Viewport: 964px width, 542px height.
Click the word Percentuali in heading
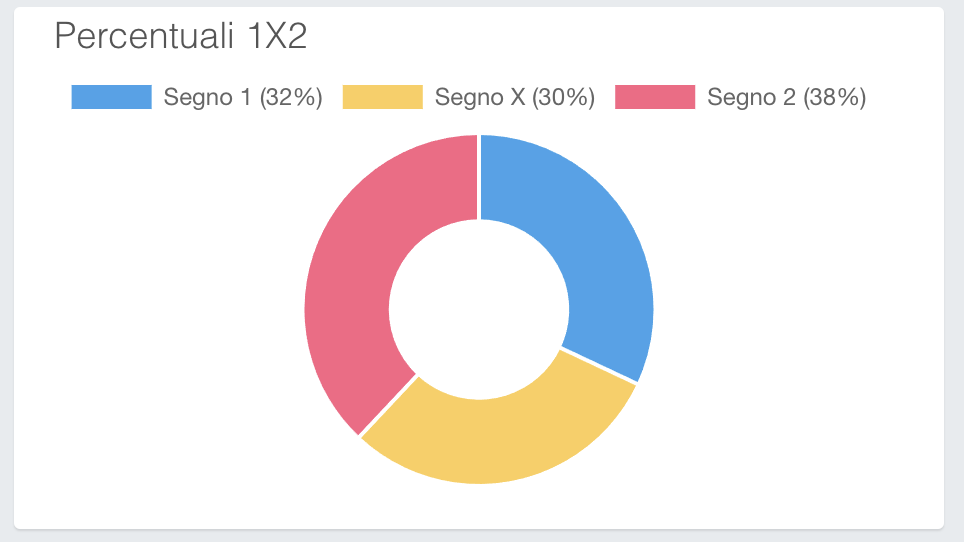point(144,36)
